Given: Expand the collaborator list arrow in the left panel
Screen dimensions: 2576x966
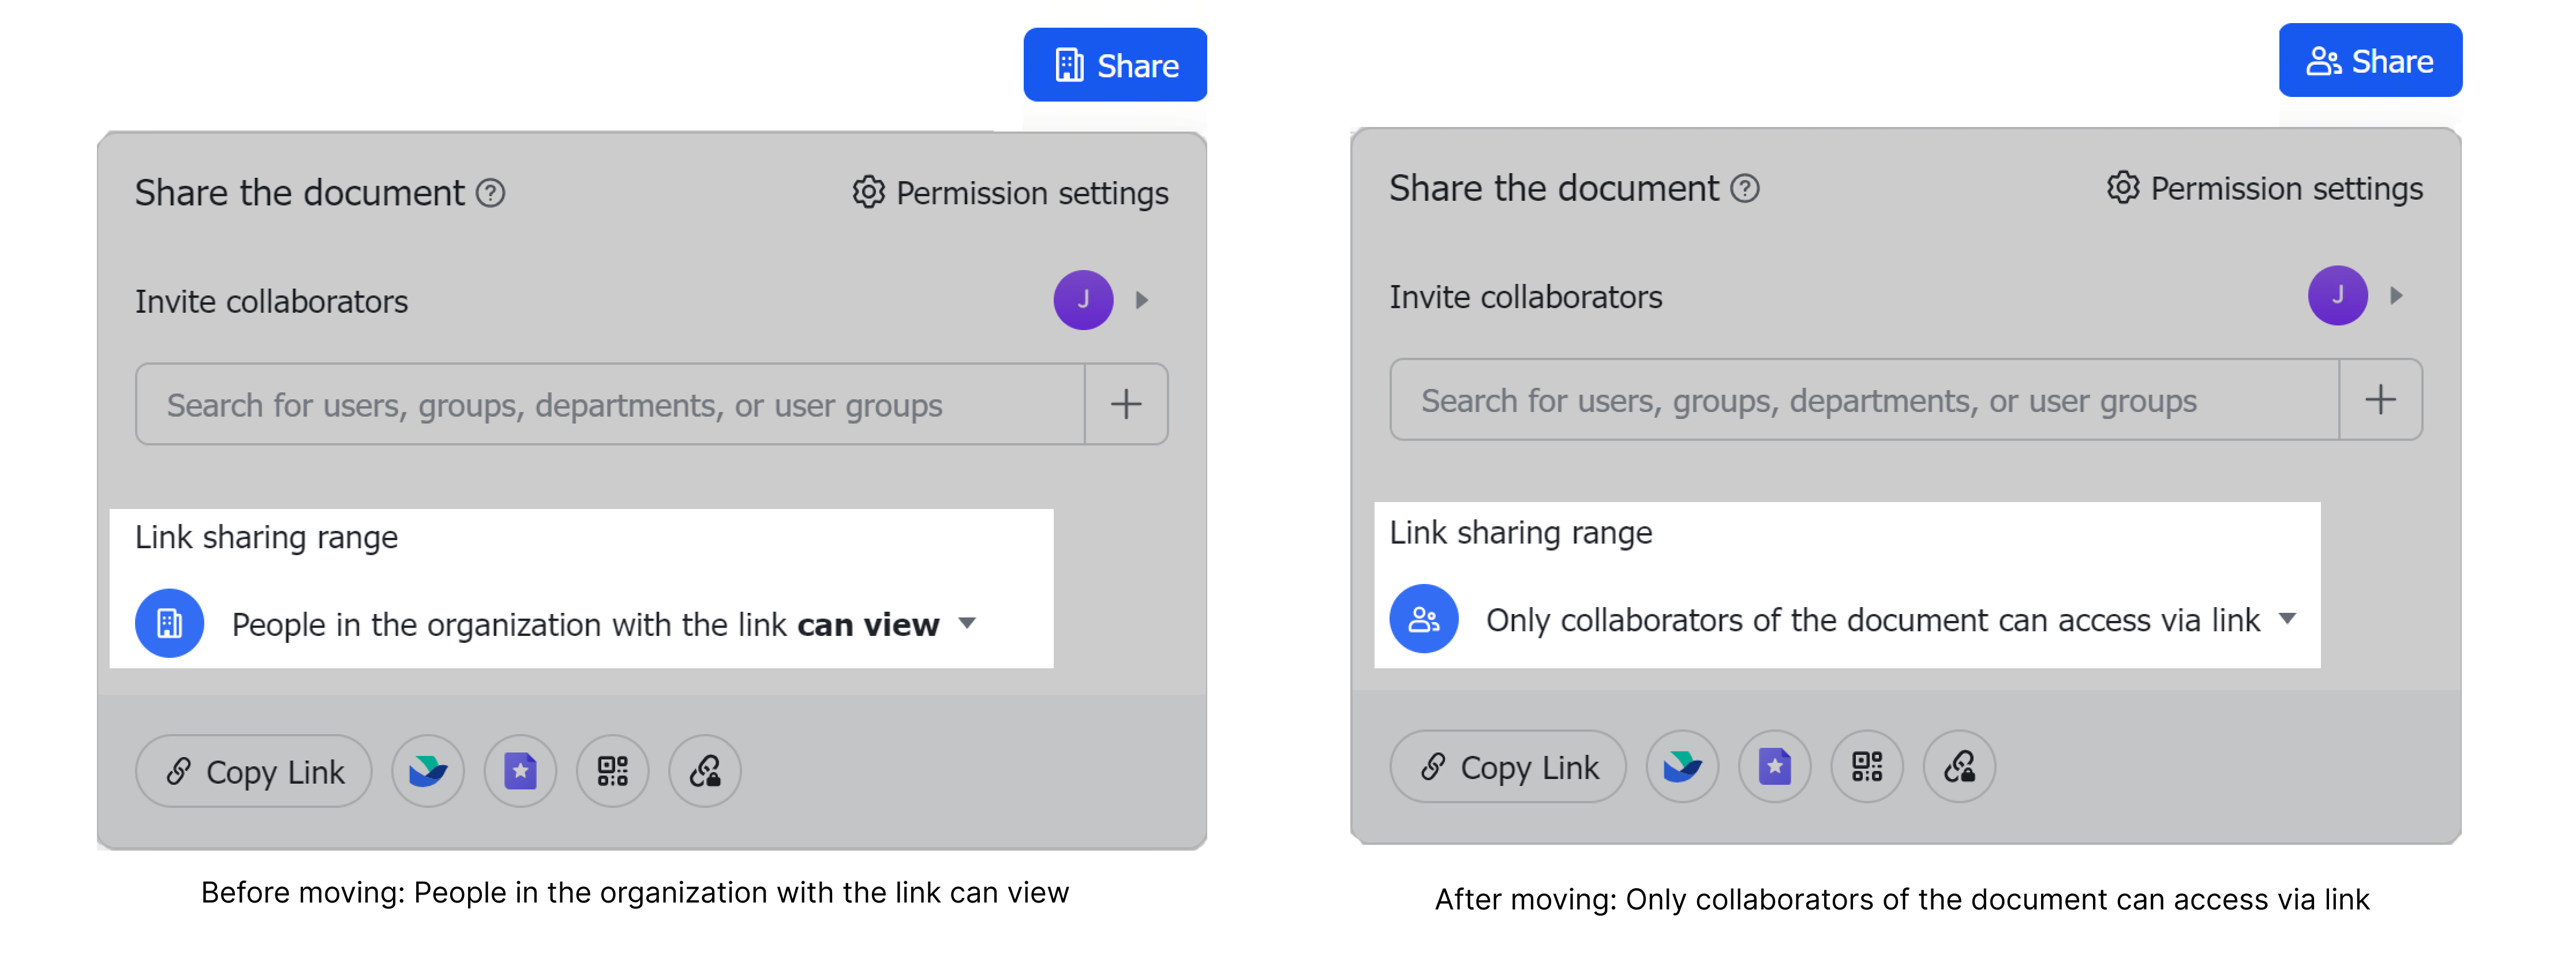Looking at the screenshot, I should tap(1142, 300).
